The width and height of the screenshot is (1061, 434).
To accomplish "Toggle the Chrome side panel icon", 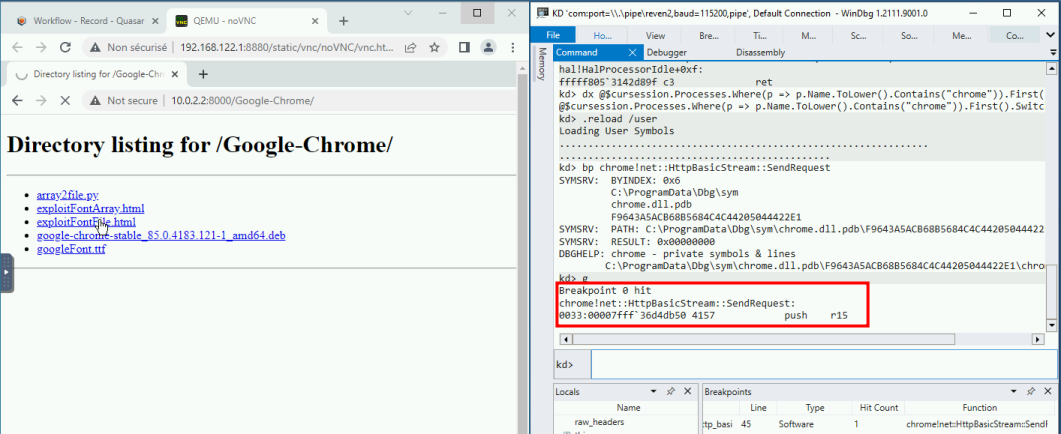I will [x=464, y=47].
